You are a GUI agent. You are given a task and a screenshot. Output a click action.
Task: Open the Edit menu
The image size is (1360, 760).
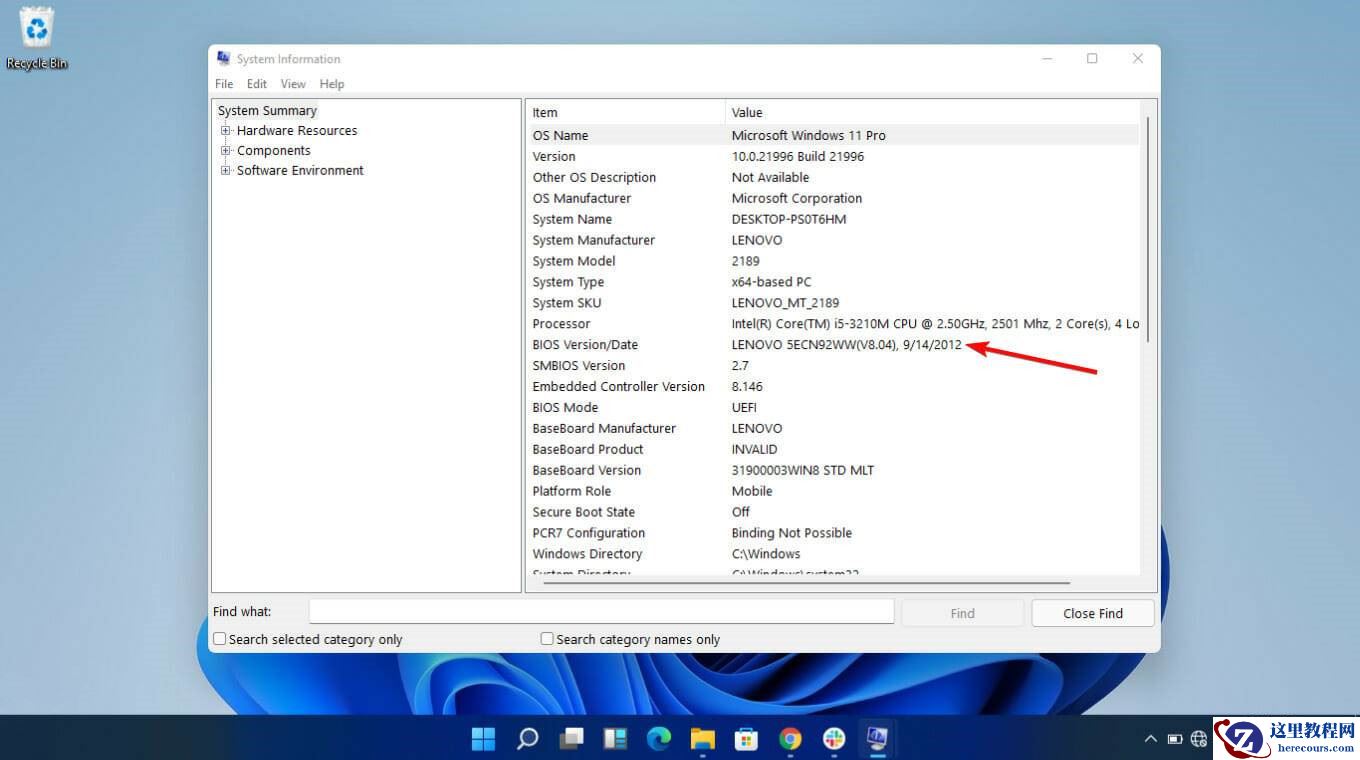pyautogui.click(x=256, y=84)
